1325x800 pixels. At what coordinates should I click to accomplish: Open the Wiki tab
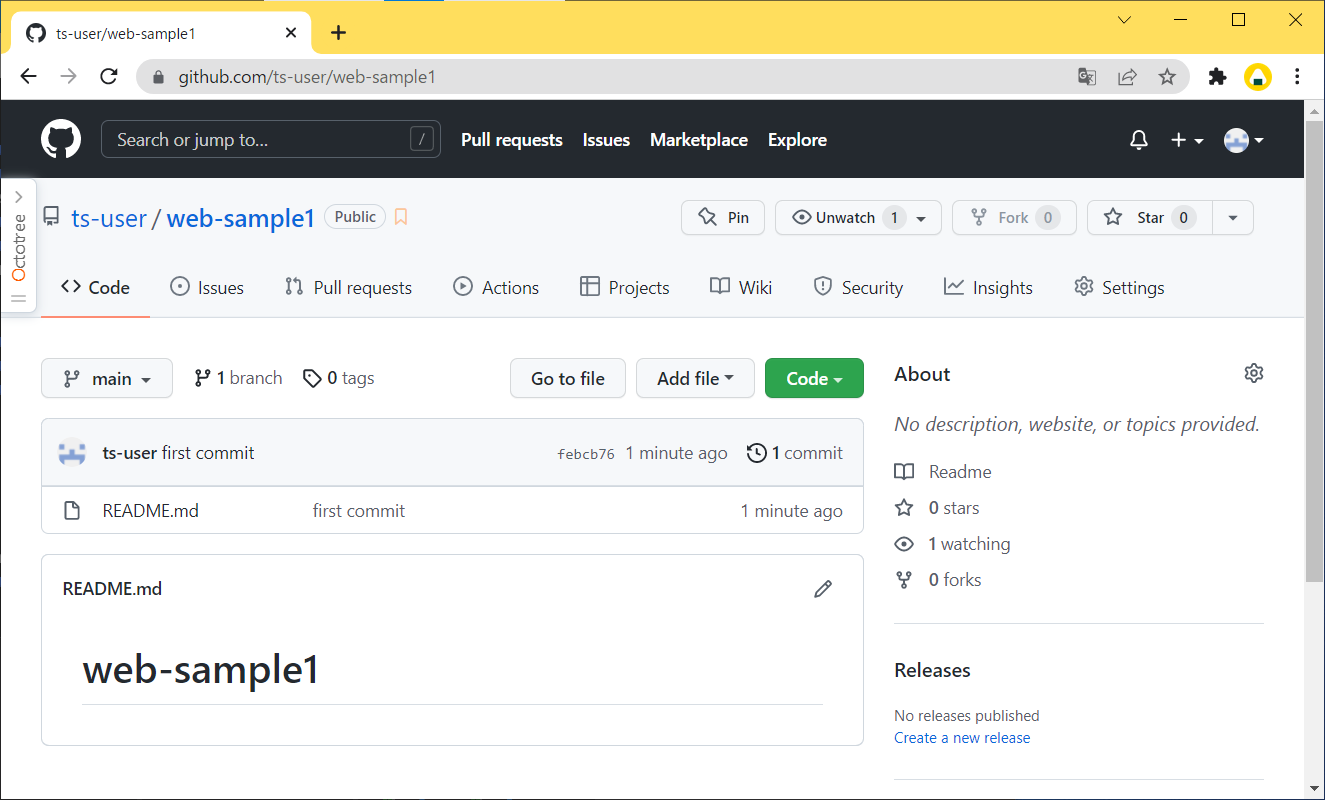click(741, 287)
